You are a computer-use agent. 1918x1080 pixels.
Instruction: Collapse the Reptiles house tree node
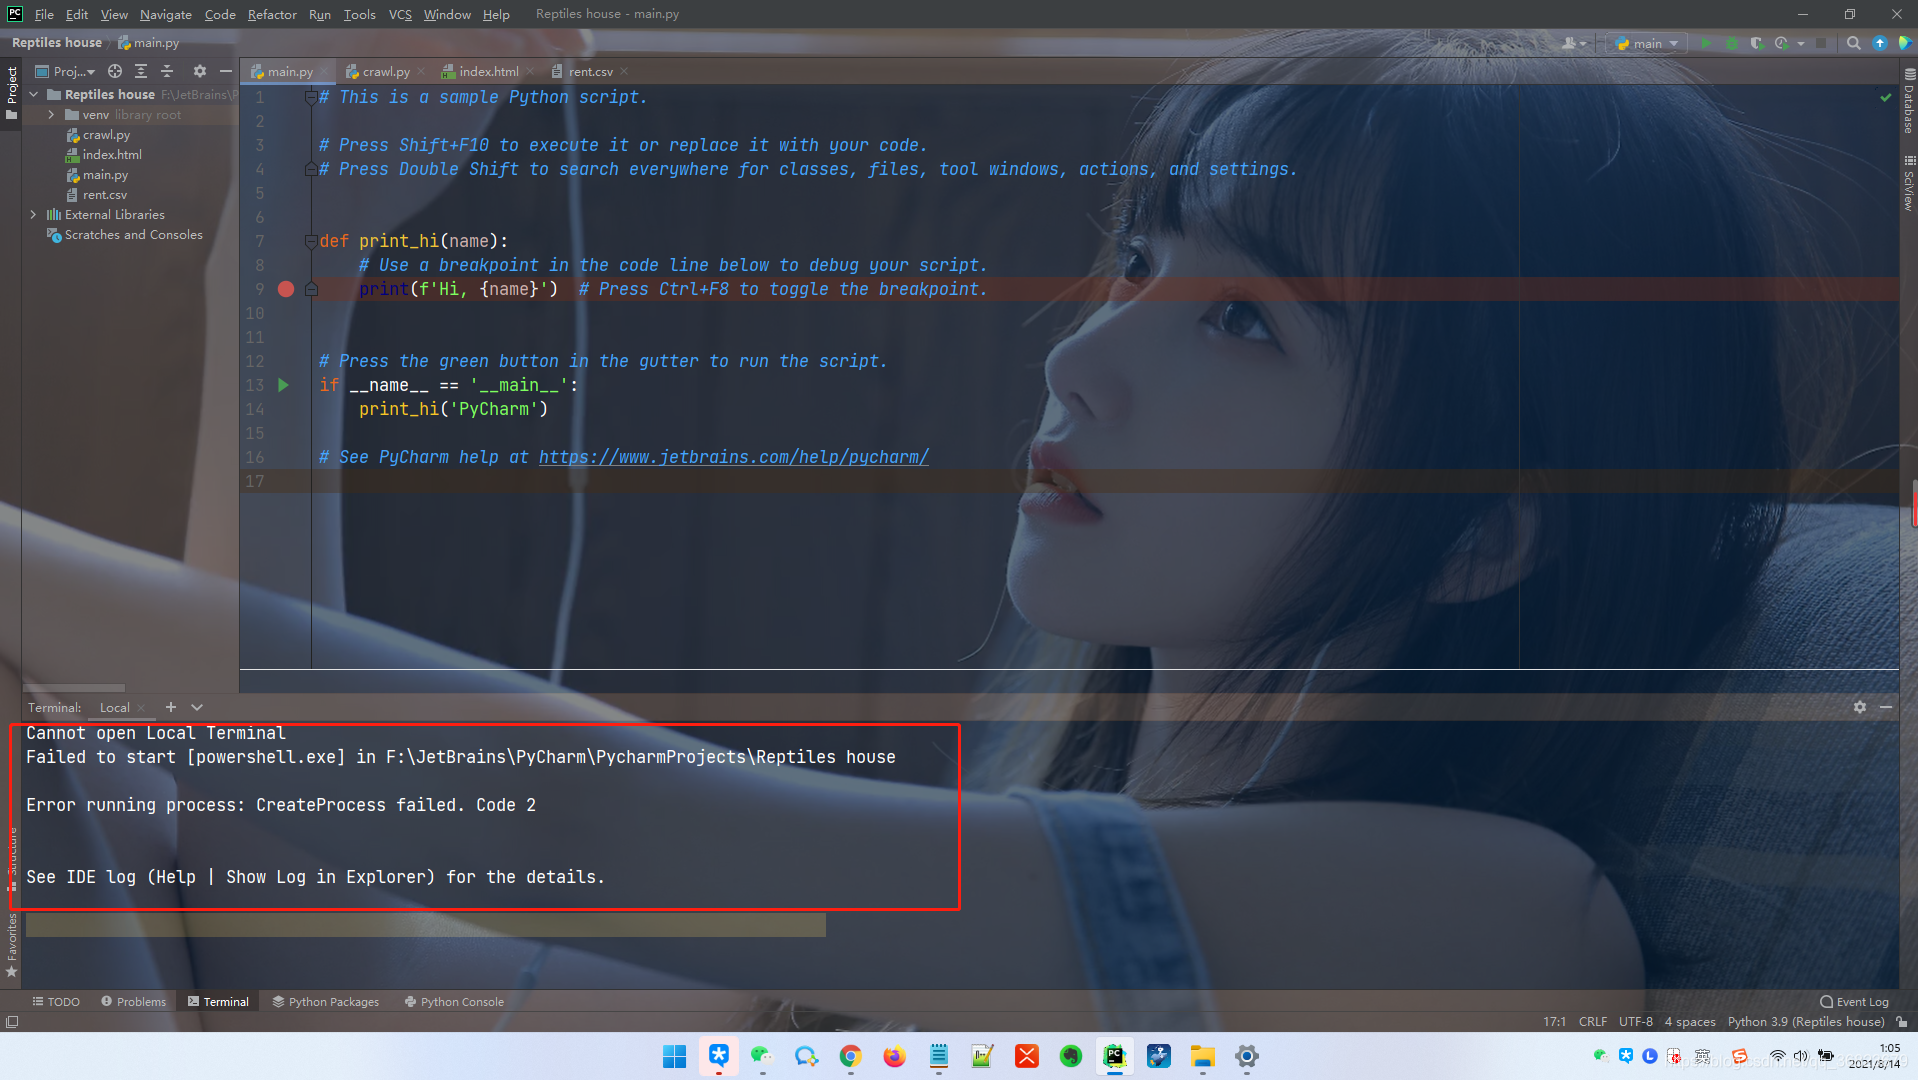point(34,94)
